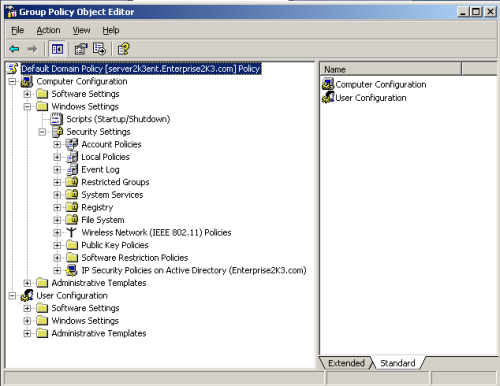Select User Configuration text in right pane
500x386 pixels.
[x=371, y=98]
